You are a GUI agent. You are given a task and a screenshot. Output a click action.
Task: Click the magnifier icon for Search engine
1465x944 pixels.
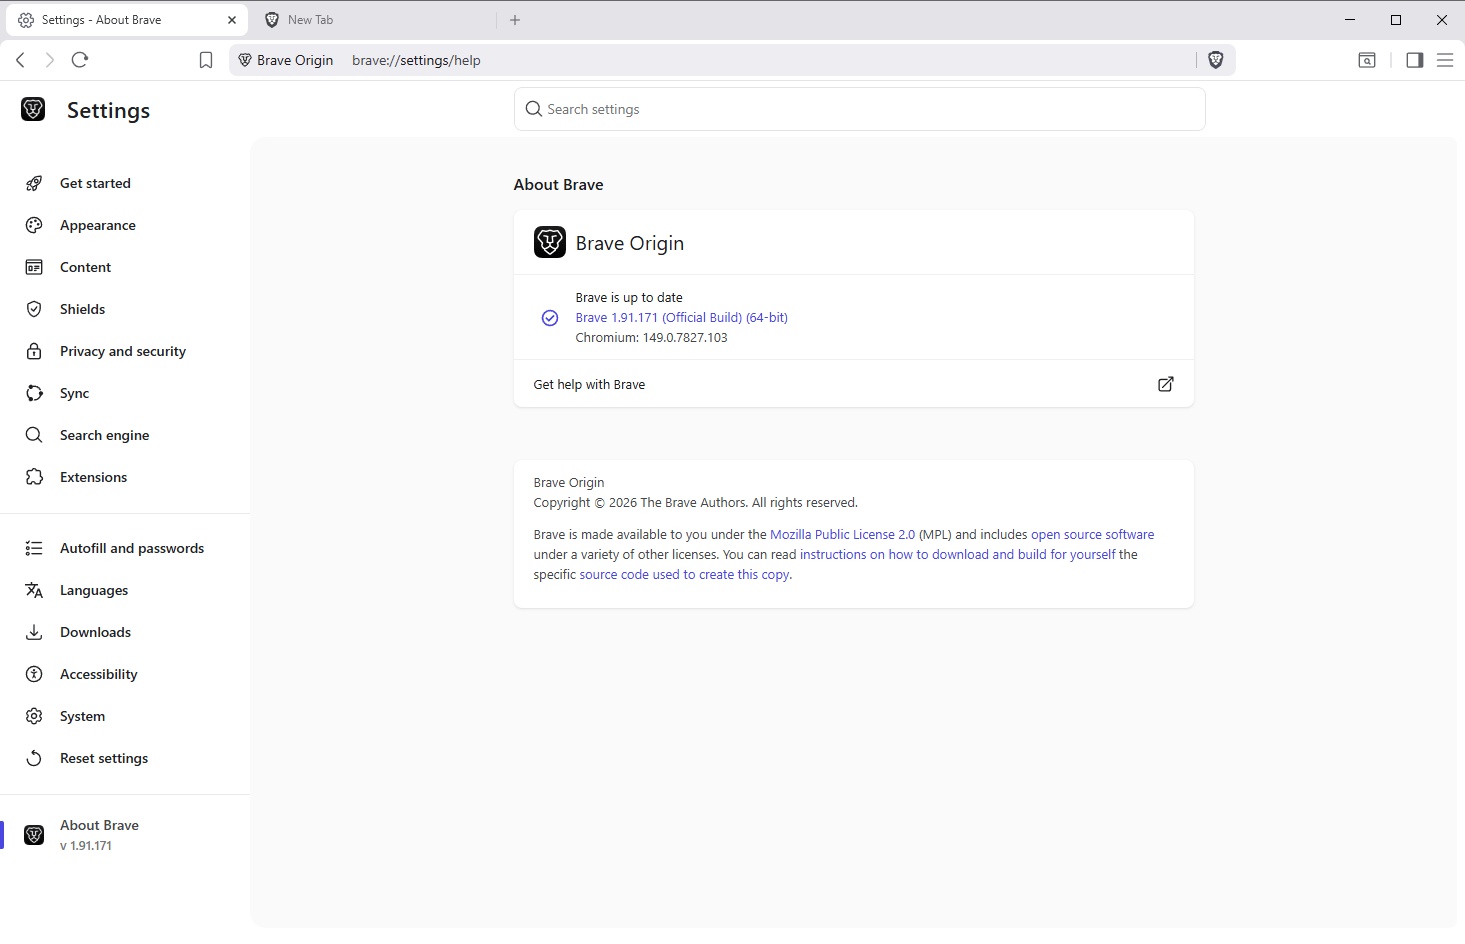(34, 435)
